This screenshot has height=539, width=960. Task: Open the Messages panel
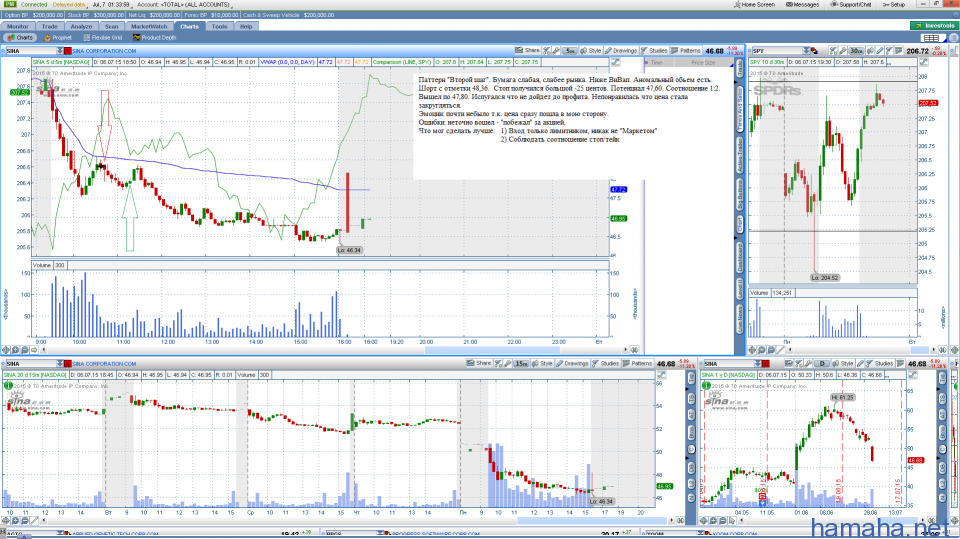(x=802, y=4)
